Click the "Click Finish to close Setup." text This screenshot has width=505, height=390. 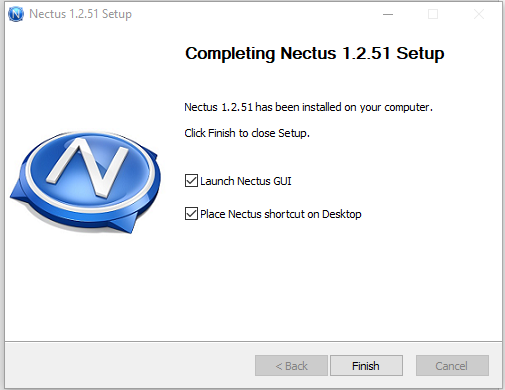247,133
